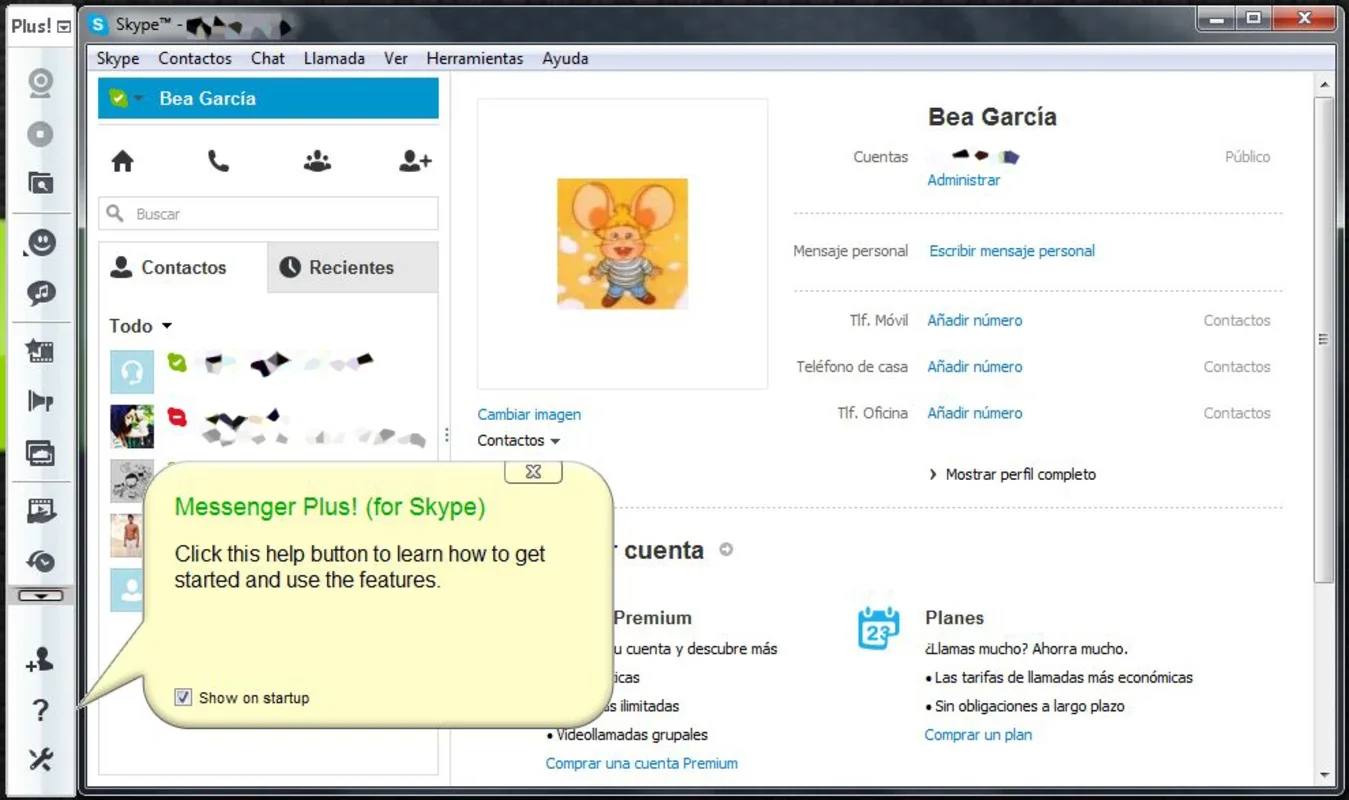The width and height of the screenshot is (1349, 800).
Task: Close the Messenger Plus! help balloon
Action: click(x=533, y=471)
